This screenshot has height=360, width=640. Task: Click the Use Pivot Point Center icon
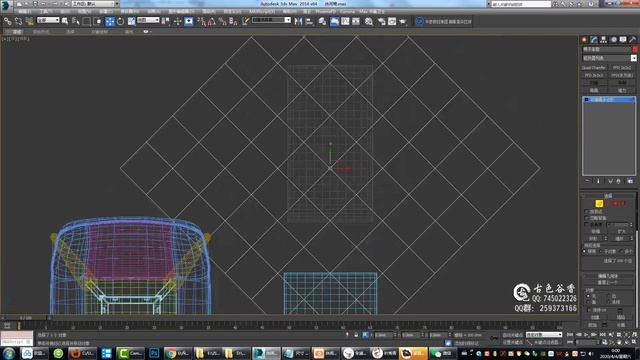[x=165, y=21]
